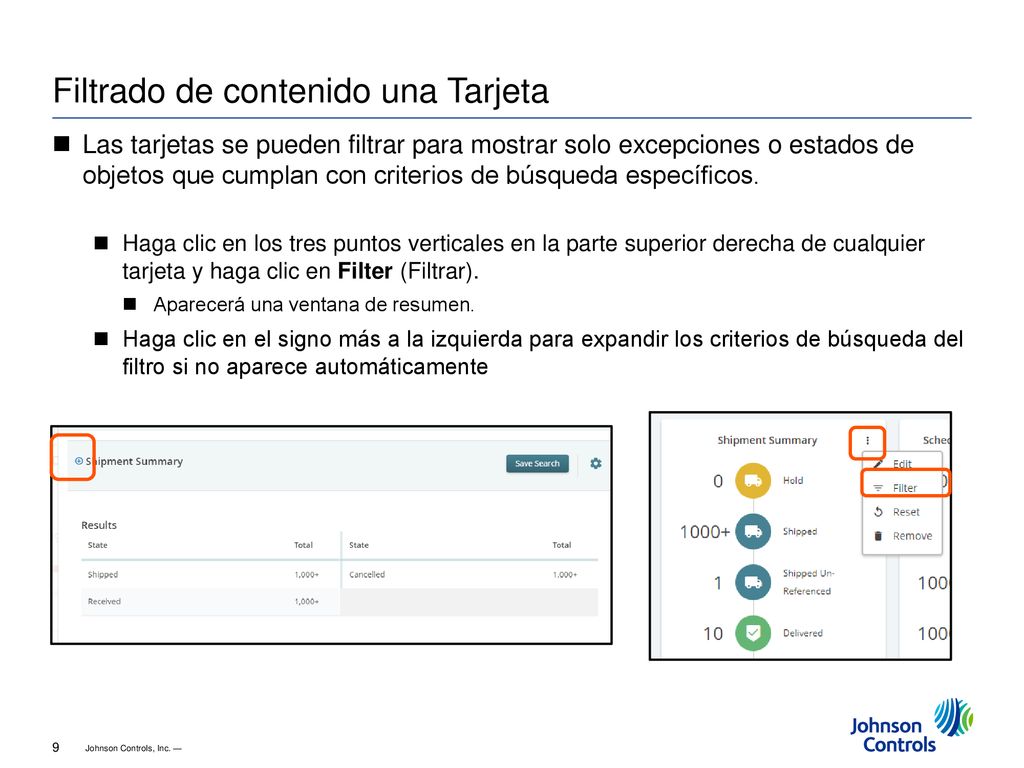Click the filter lines icon beside Filter
Image resolution: width=1024 pixels, height=768 pixels.
point(878,488)
